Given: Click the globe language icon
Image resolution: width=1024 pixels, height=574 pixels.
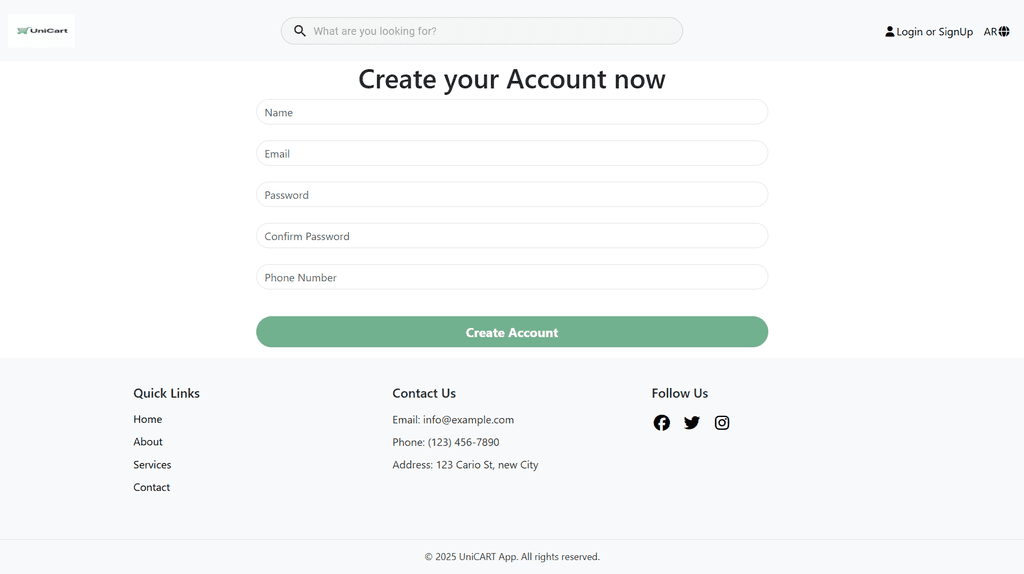Looking at the screenshot, I should click(1004, 32).
